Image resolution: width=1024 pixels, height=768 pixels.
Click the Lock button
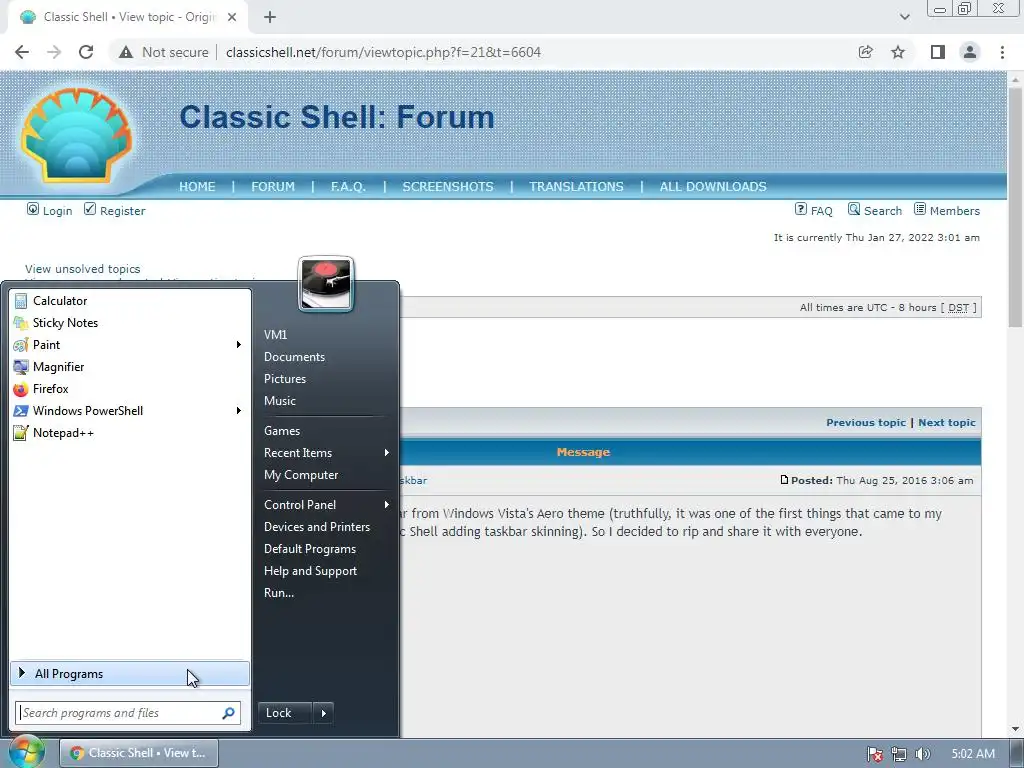coord(285,713)
